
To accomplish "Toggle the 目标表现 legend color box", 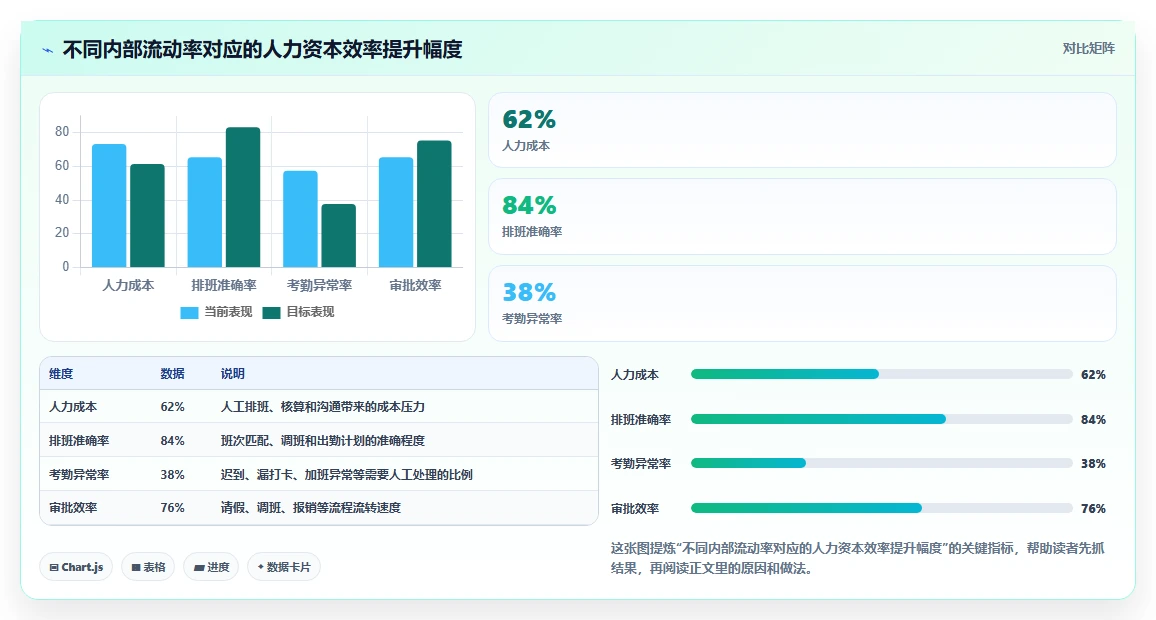I will point(271,313).
